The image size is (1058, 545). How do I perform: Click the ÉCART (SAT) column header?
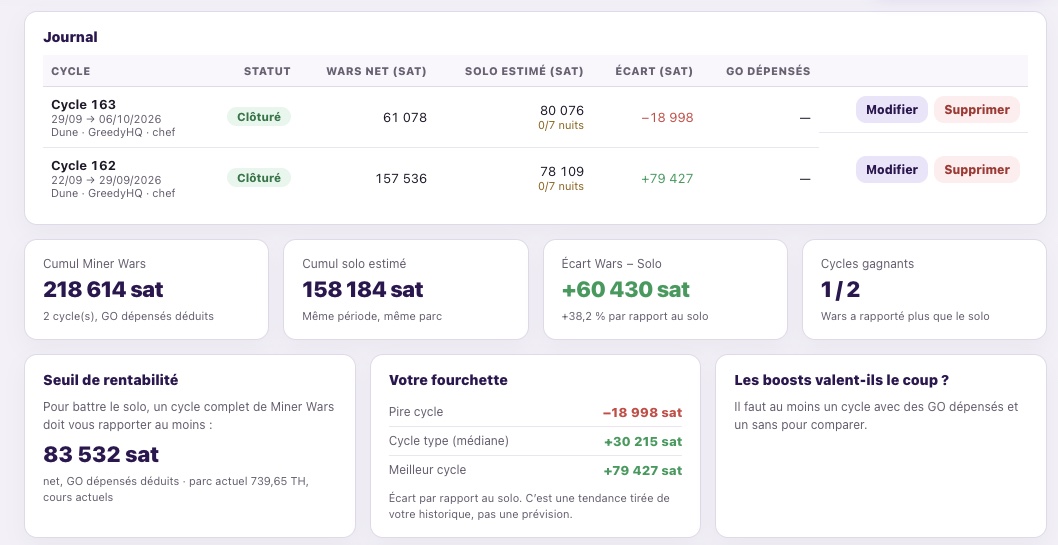point(654,71)
